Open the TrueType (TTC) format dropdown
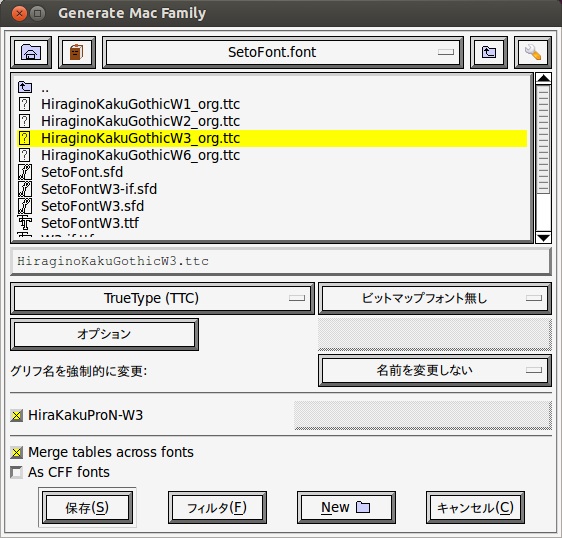Viewport: 562px width, 538px height. [x=162, y=298]
